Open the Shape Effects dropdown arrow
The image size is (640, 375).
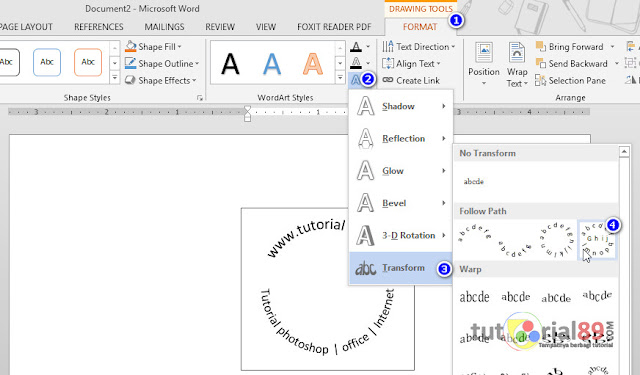(194, 80)
